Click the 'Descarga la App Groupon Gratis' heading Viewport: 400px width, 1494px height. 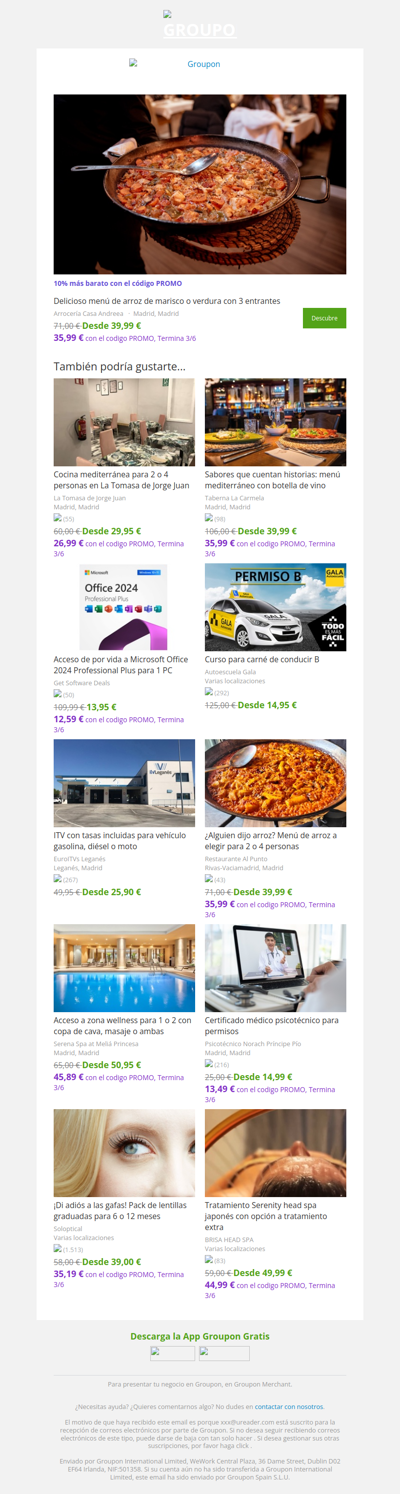coord(200,1336)
